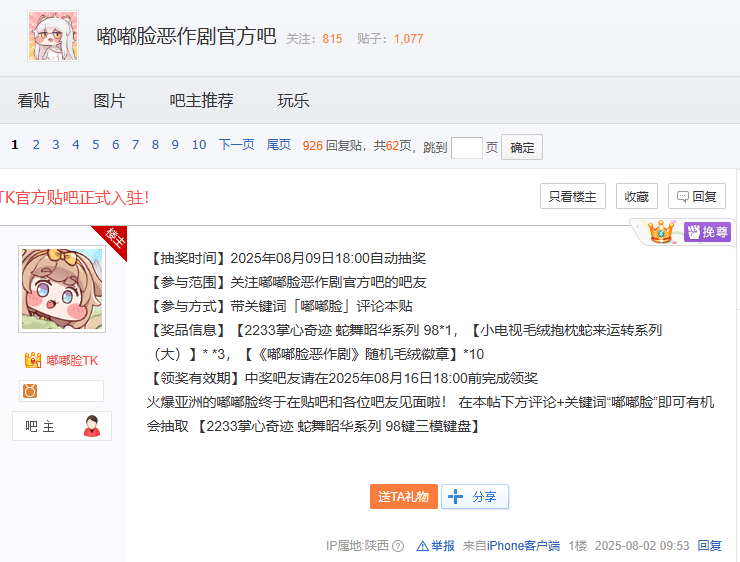Click the forum avatar in the header
The height and width of the screenshot is (562, 740).
[52, 37]
